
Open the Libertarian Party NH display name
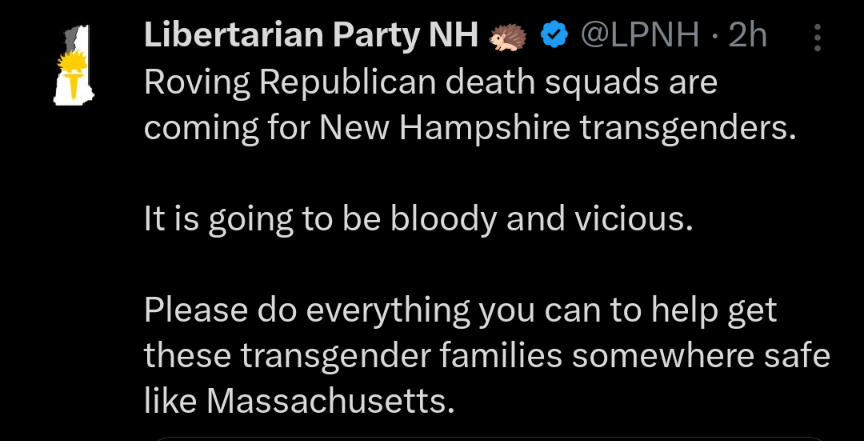pyautogui.click(x=311, y=36)
